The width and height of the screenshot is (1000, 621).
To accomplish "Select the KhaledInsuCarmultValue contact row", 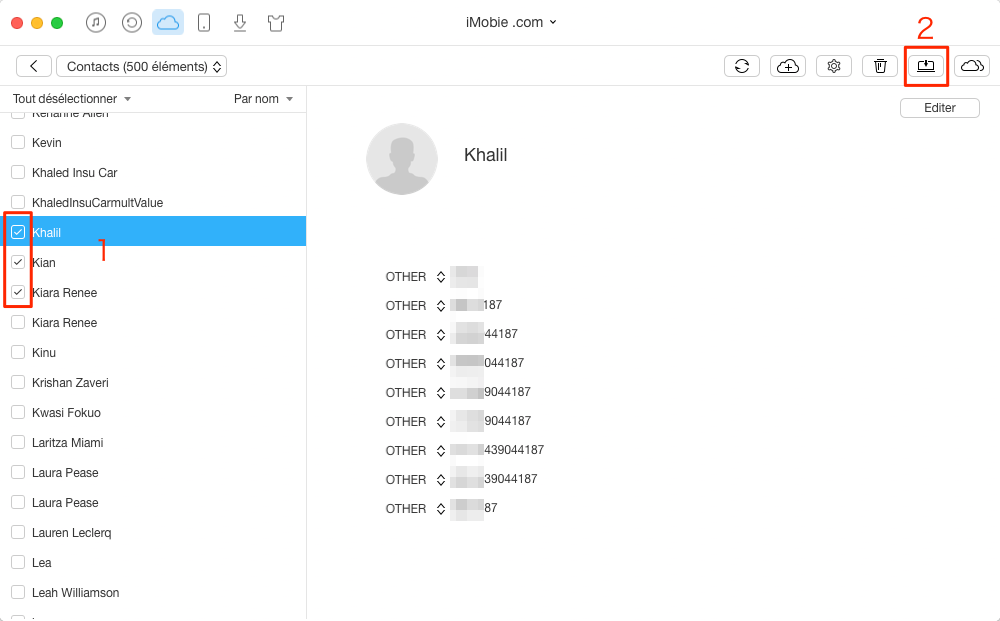I will tap(153, 202).
